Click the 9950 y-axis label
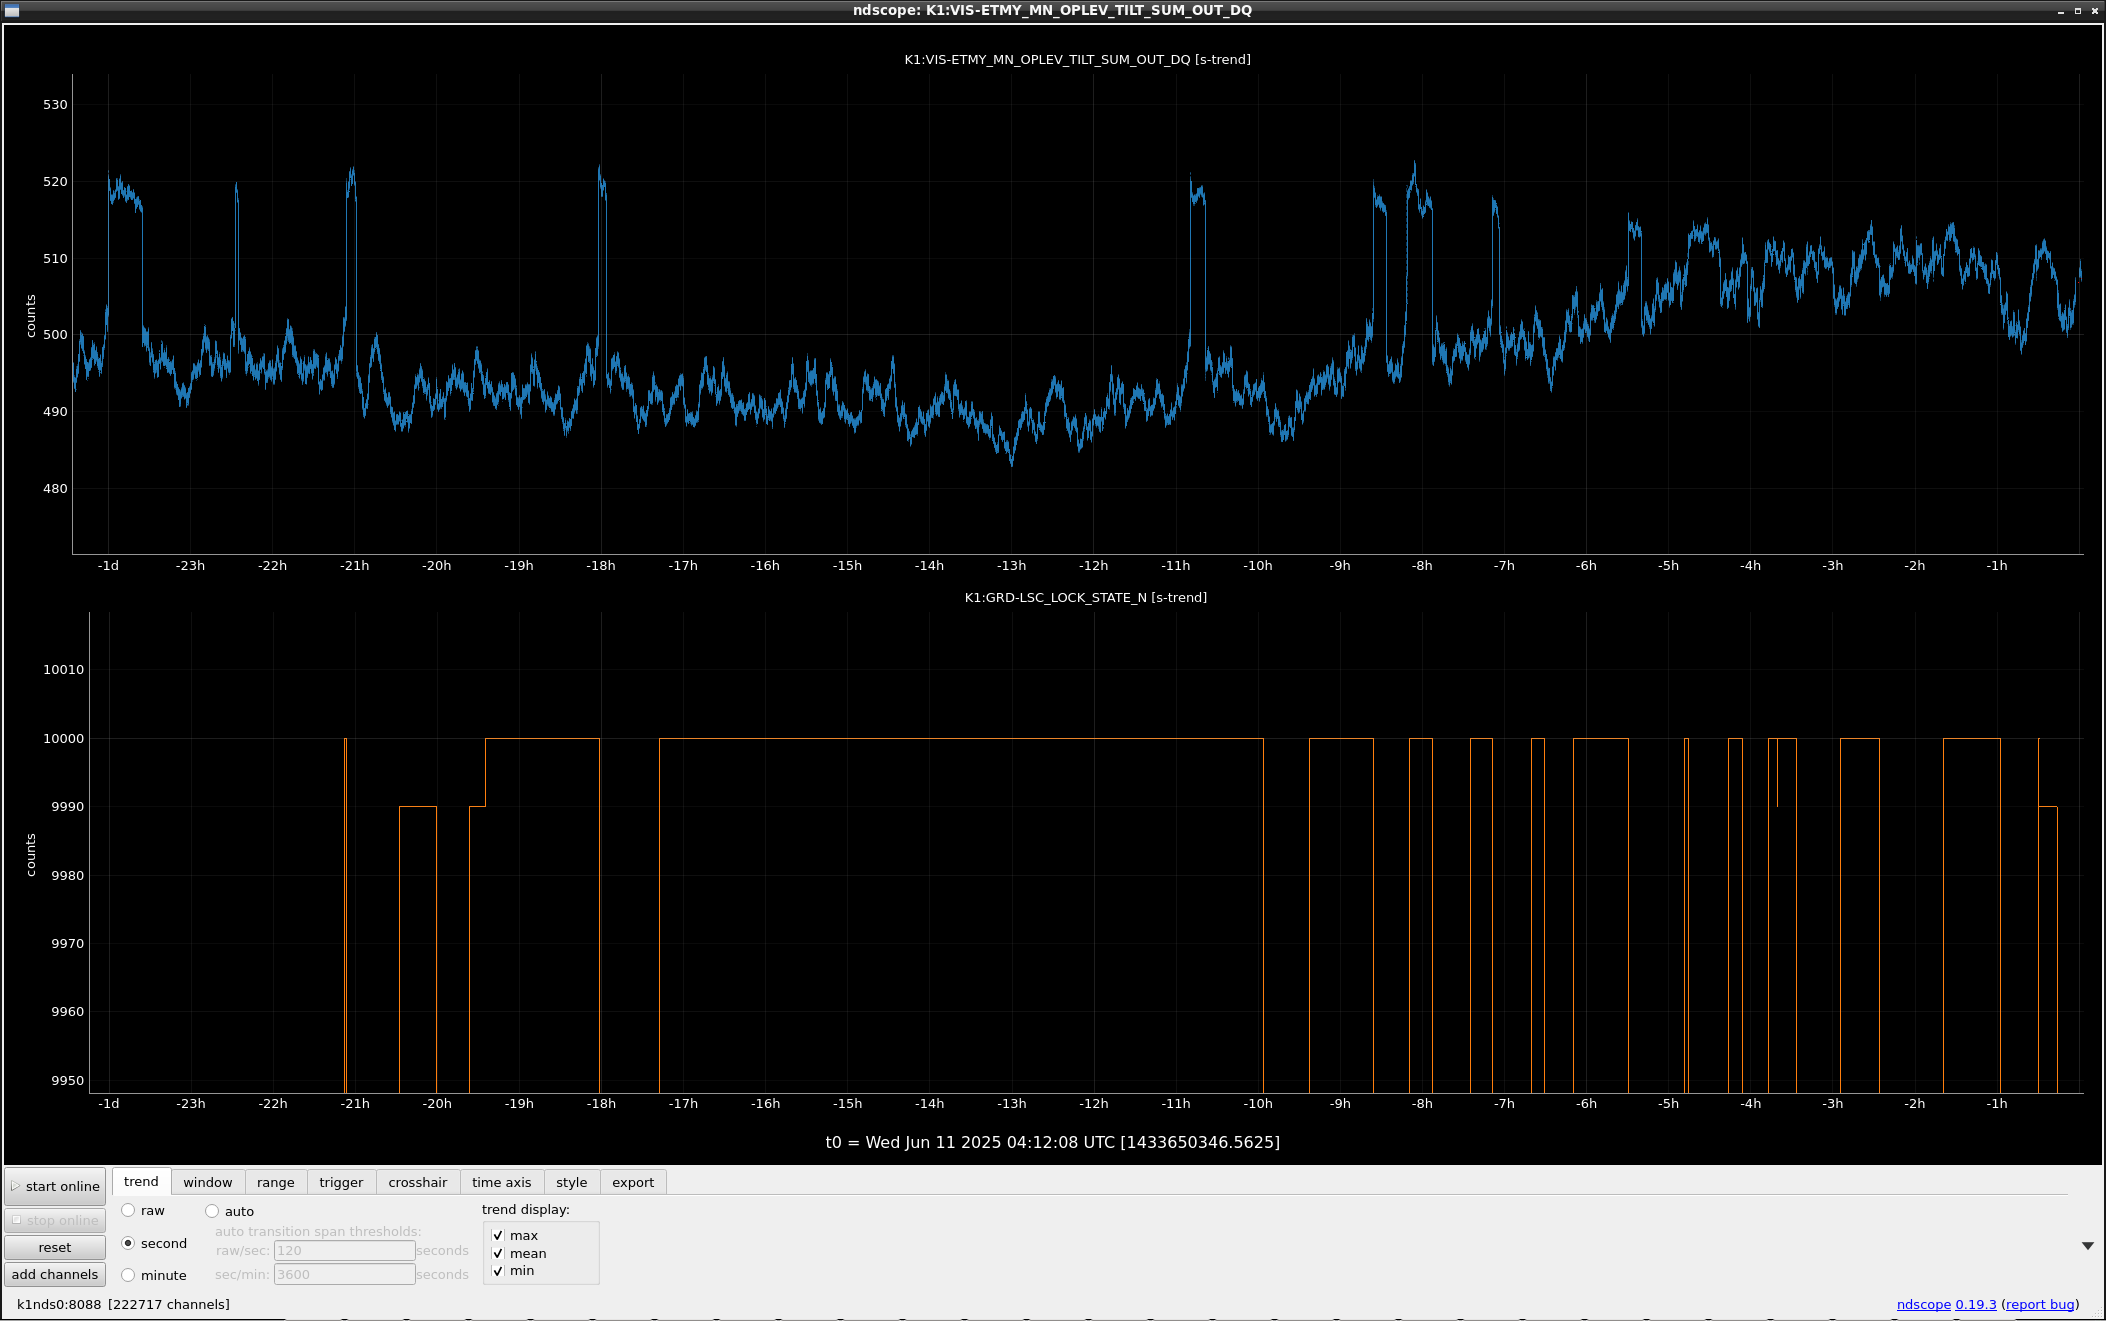 click(67, 1081)
